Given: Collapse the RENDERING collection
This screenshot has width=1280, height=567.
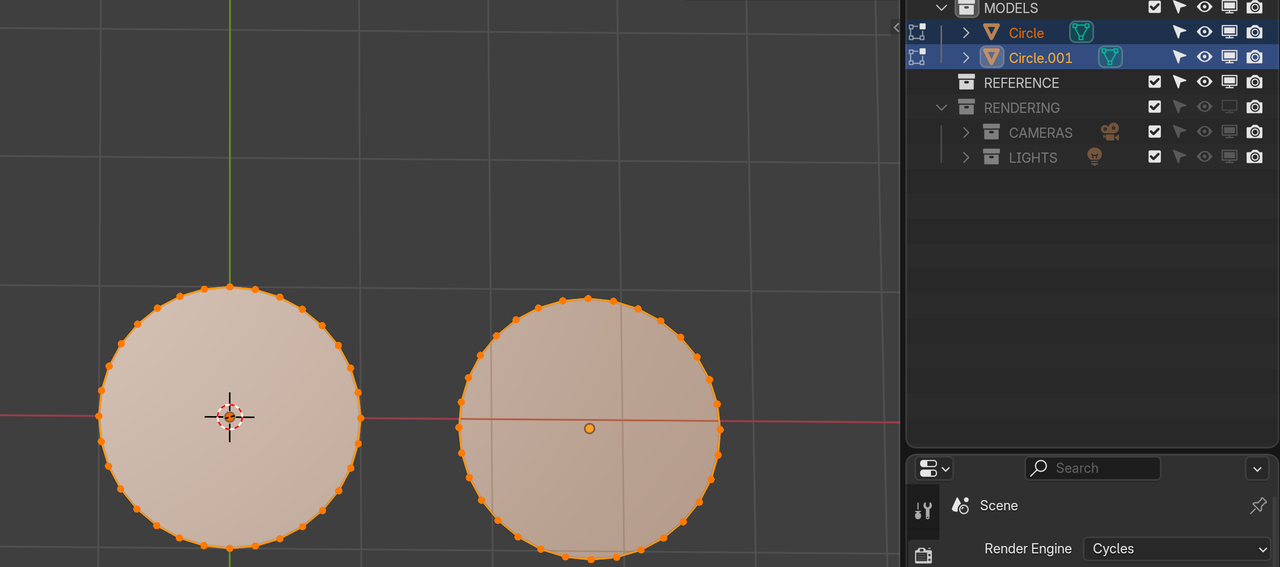Looking at the screenshot, I should (941, 107).
